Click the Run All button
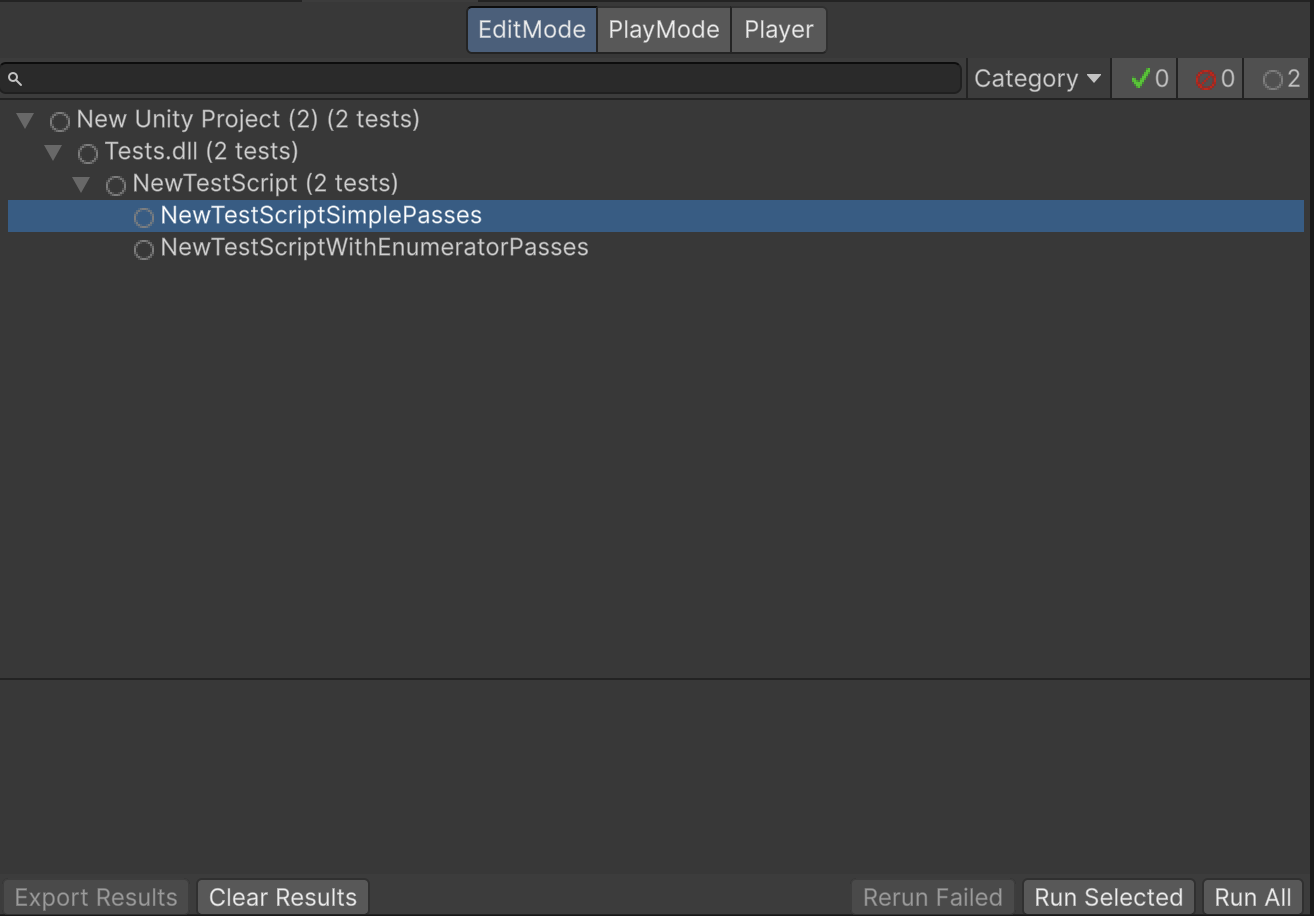The height and width of the screenshot is (916, 1314). 1252,896
